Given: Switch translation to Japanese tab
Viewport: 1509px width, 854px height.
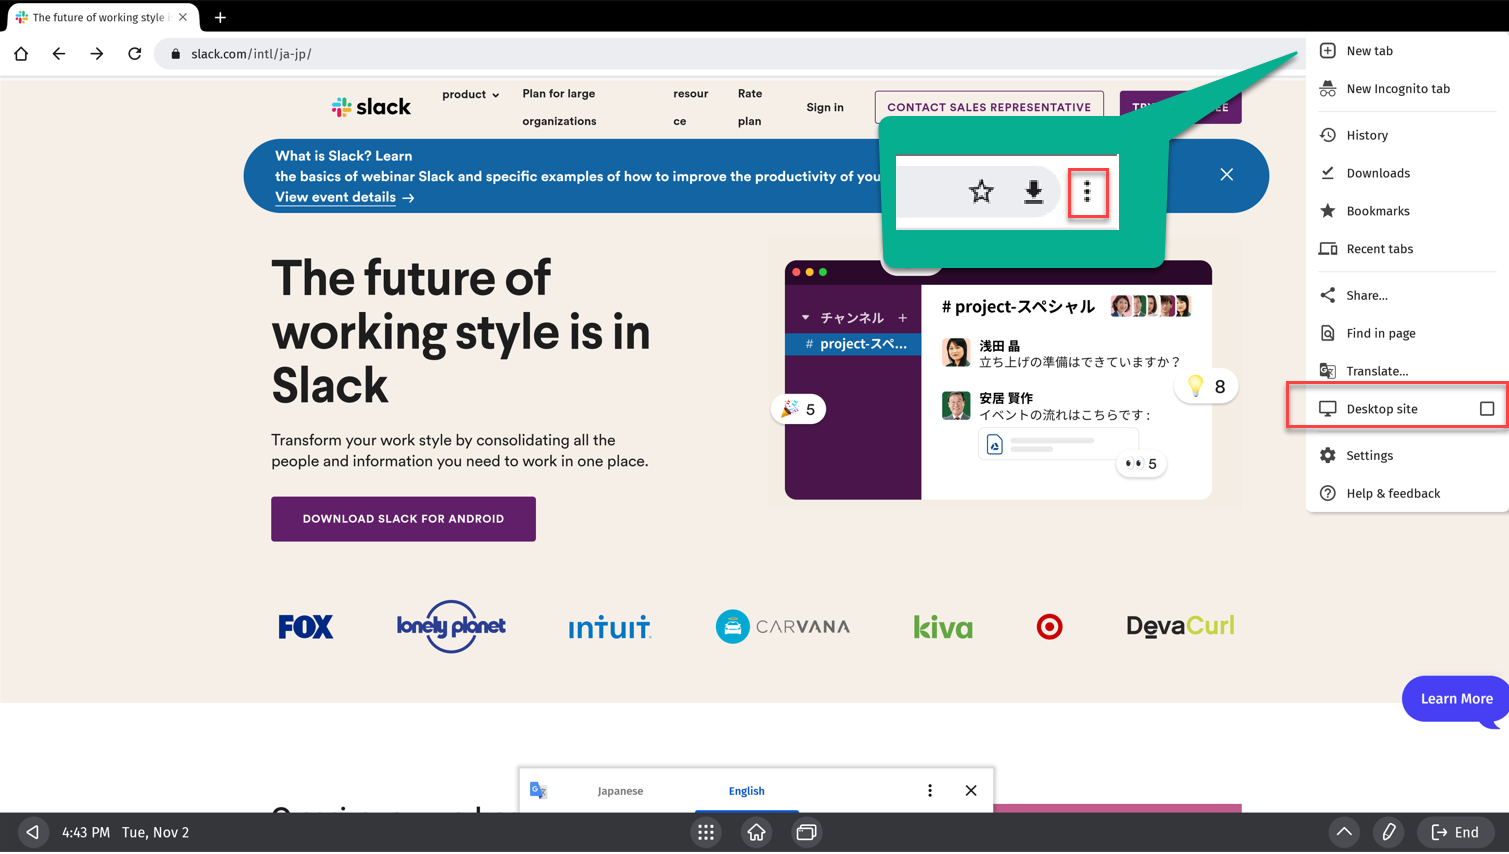Looking at the screenshot, I should pos(620,791).
